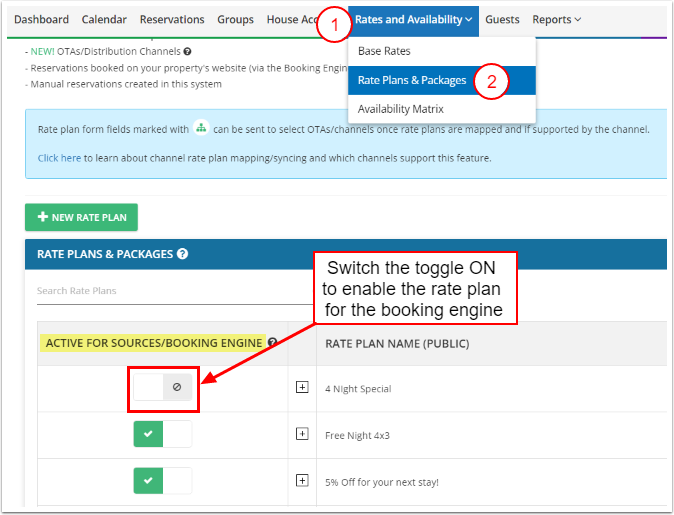
Task: Click help icon beside OTAs/Distribution Channels
Action: [x=187, y=51]
